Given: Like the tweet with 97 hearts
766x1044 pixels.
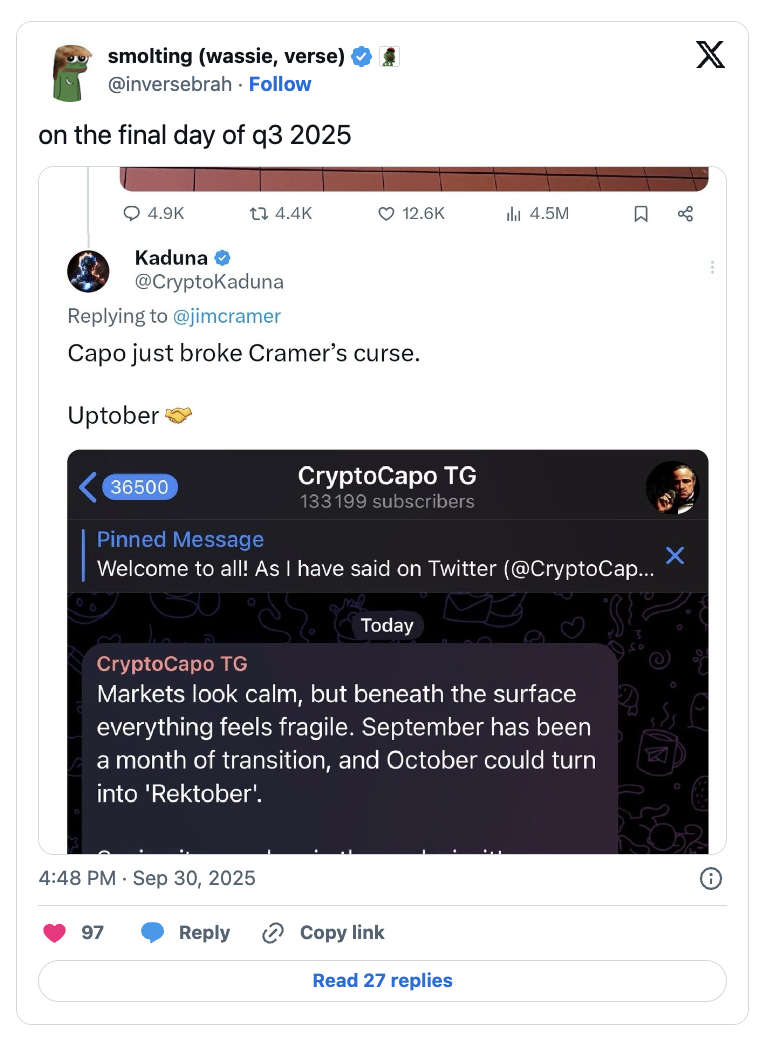Looking at the screenshot, I should point(55,933).
